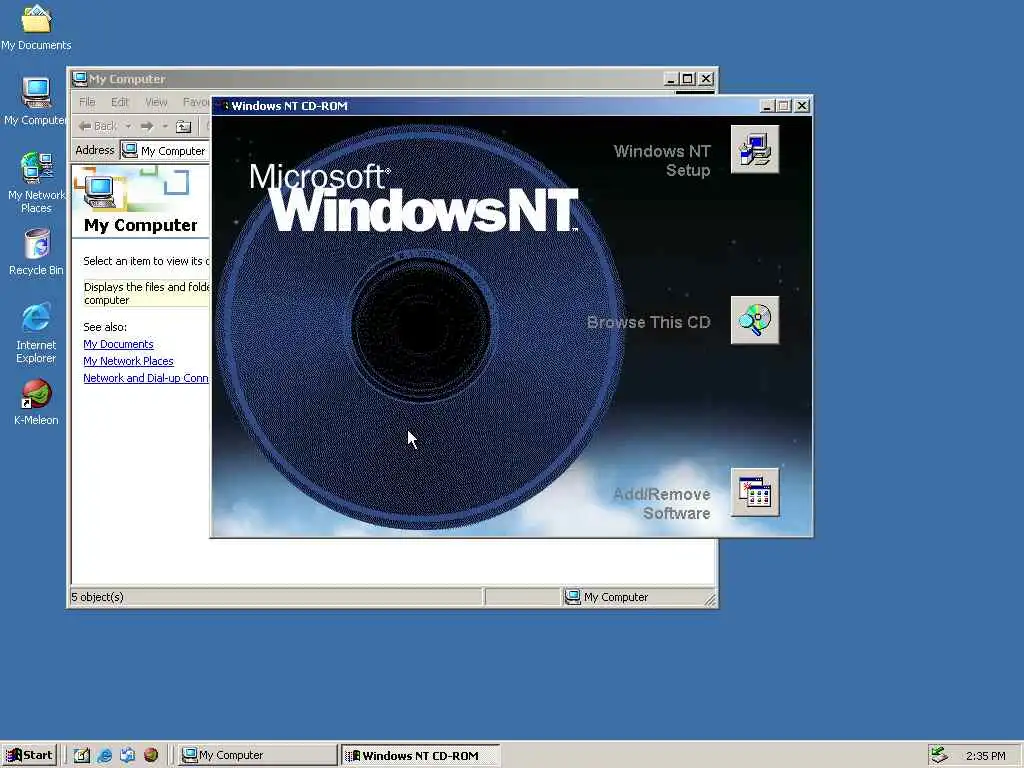The height and width of the screenshot is (768, 1024).
Task: Open My Computer desktop icon
Action: [36, 101]
